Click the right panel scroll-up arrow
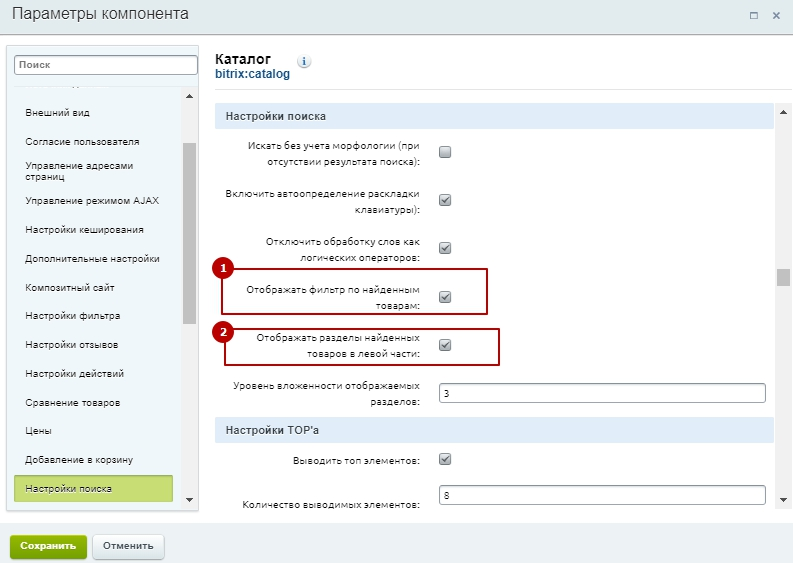Image resolution: width=793 pixels, height=563 pixels. (783, 112)
